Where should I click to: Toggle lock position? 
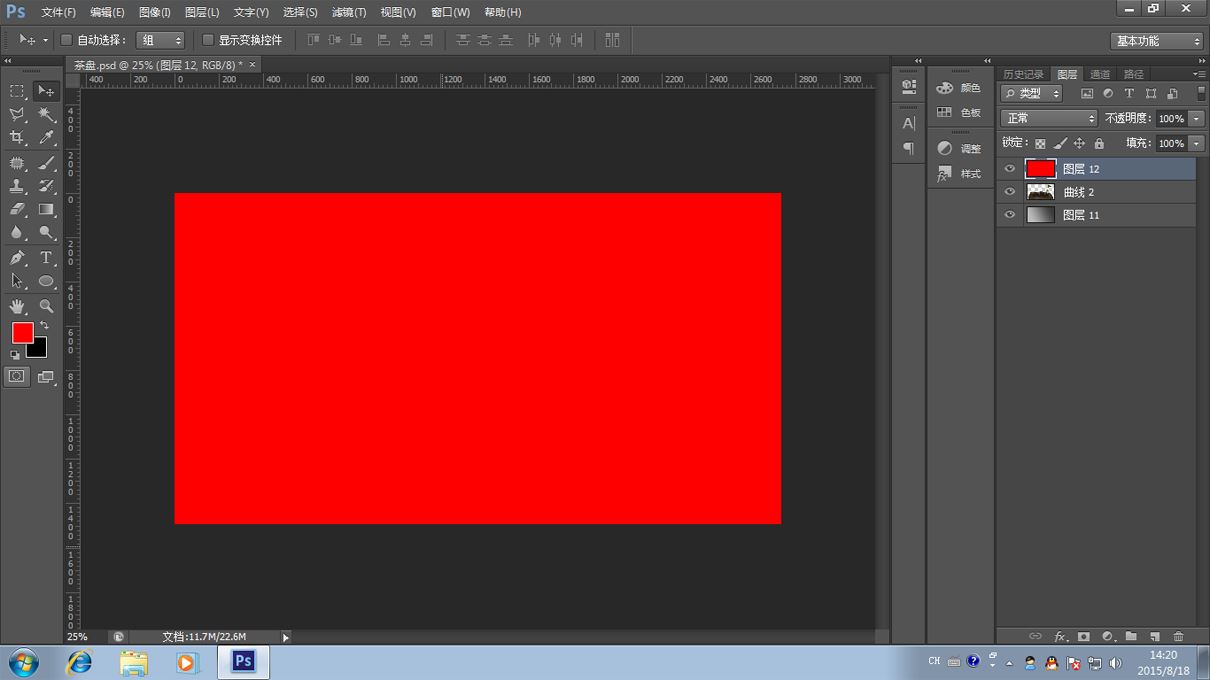1079,144
